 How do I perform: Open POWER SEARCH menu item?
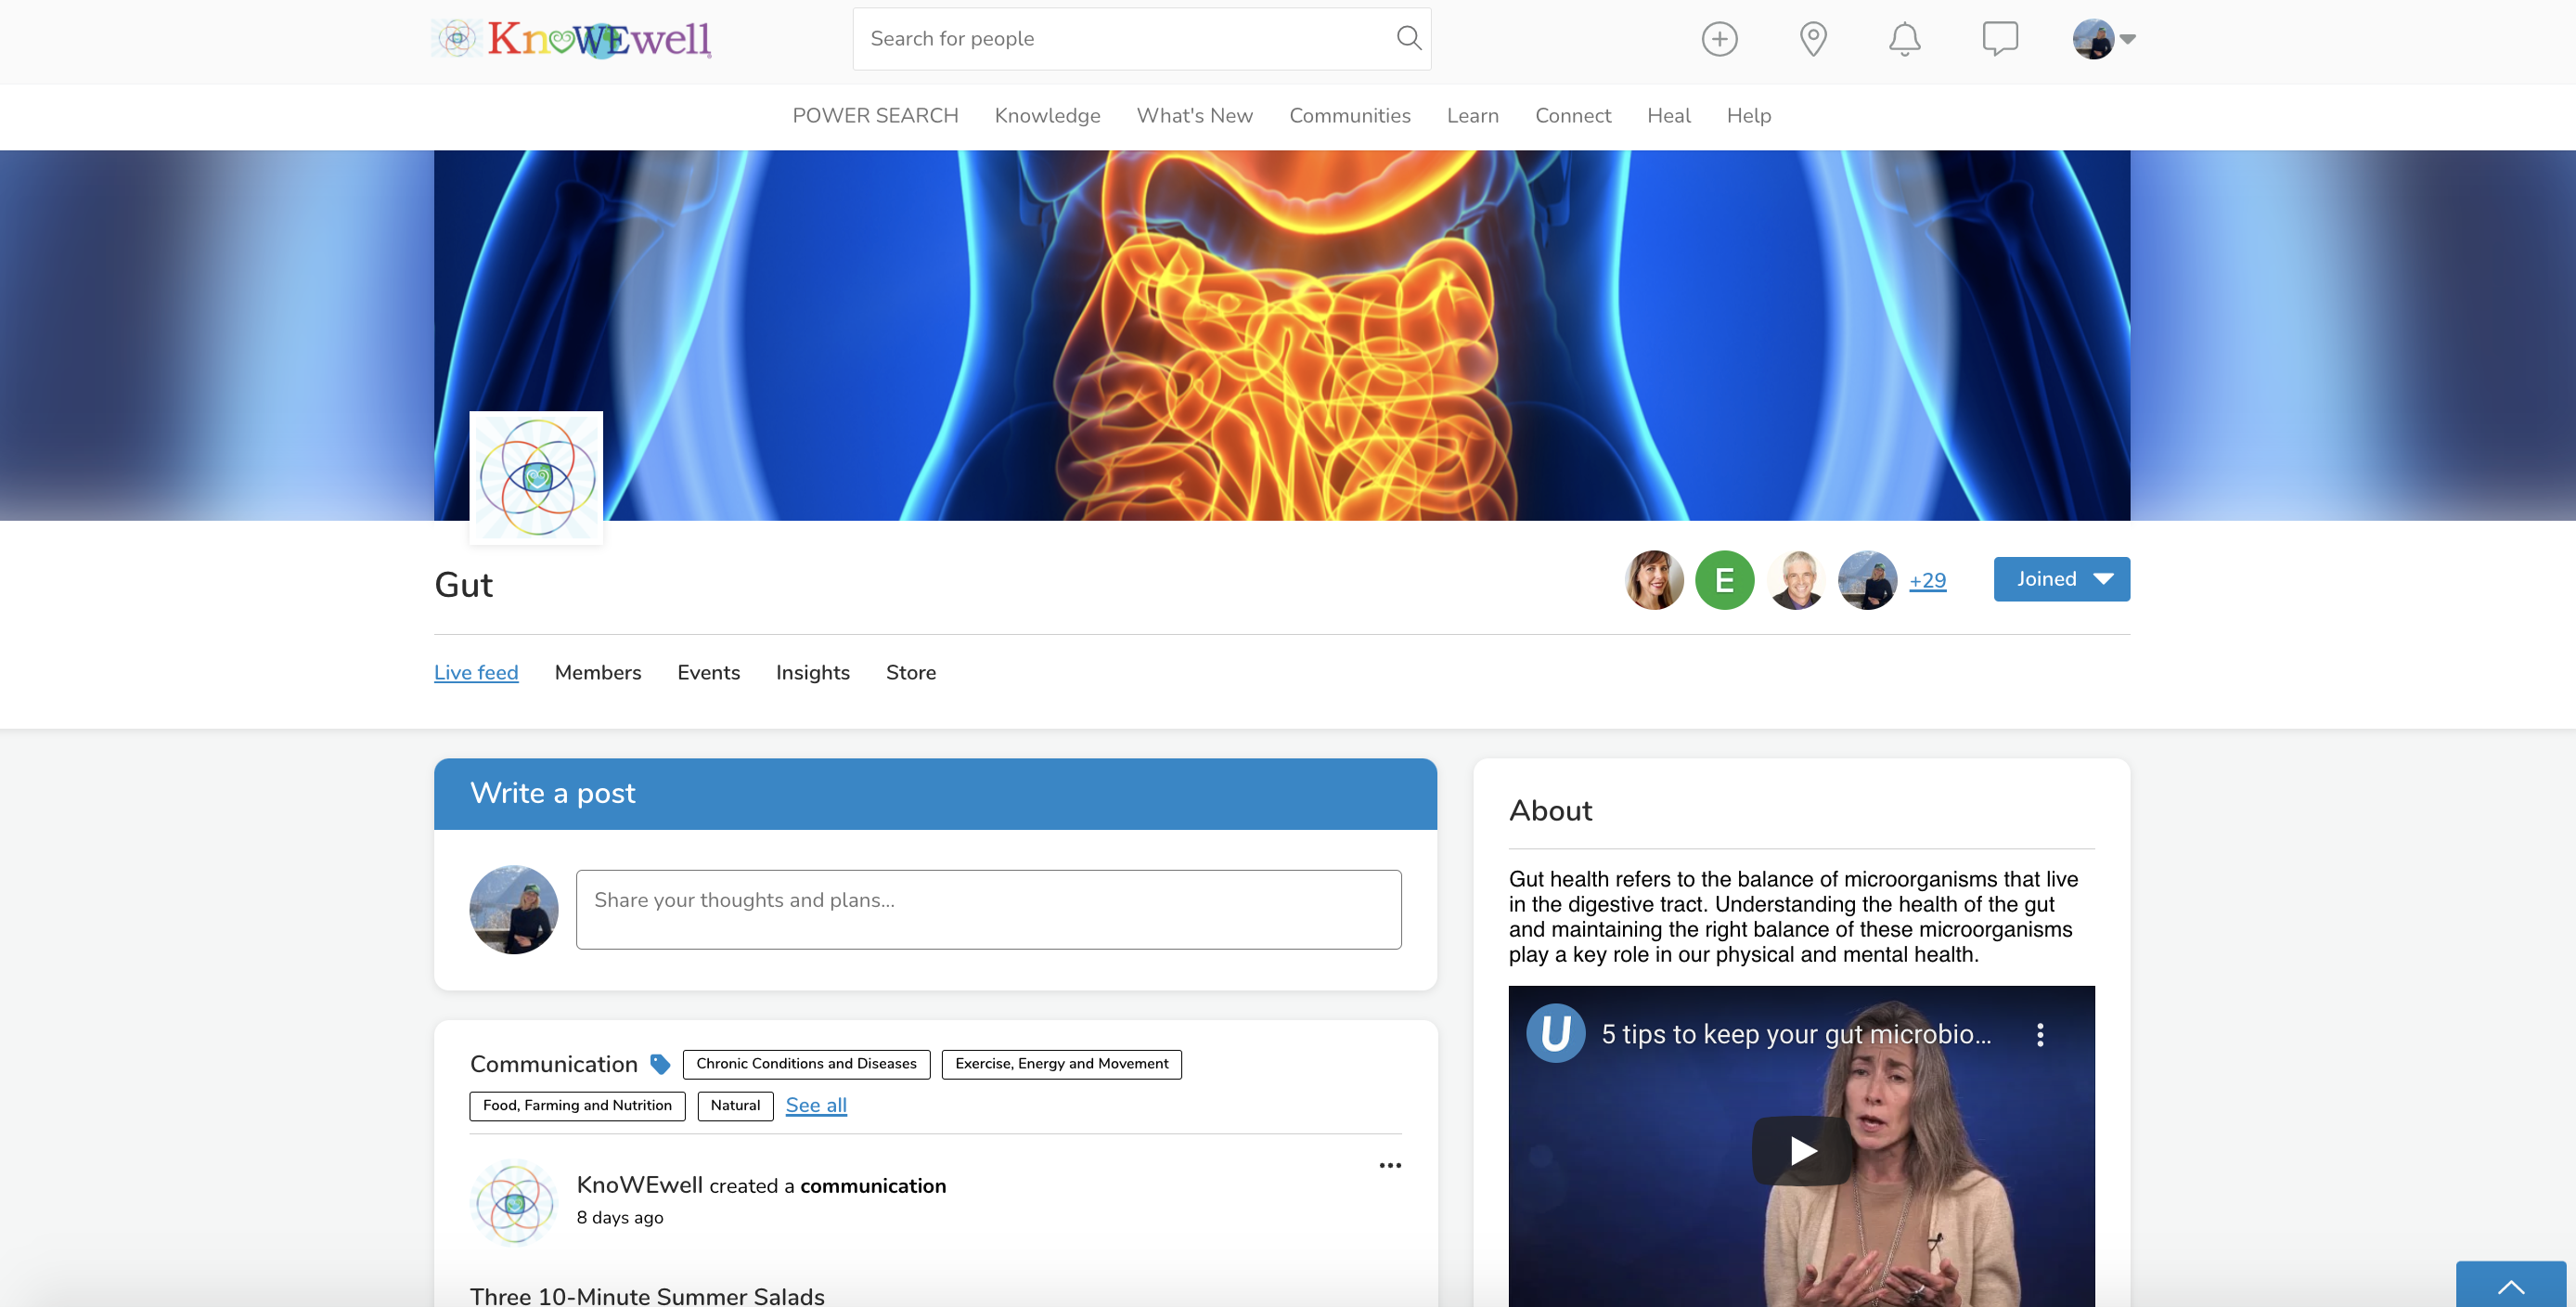875,116
